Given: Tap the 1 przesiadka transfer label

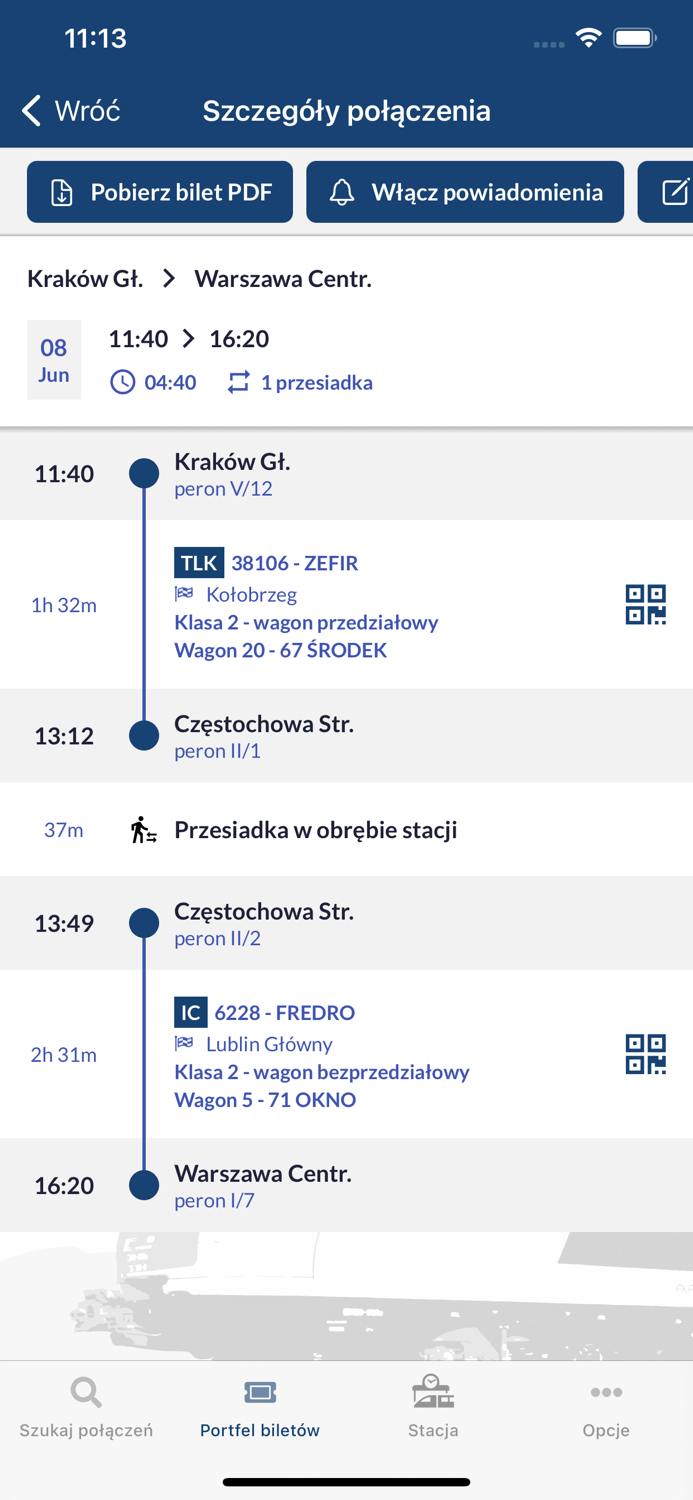Looking at the screenshot, I should pos(316,383).
